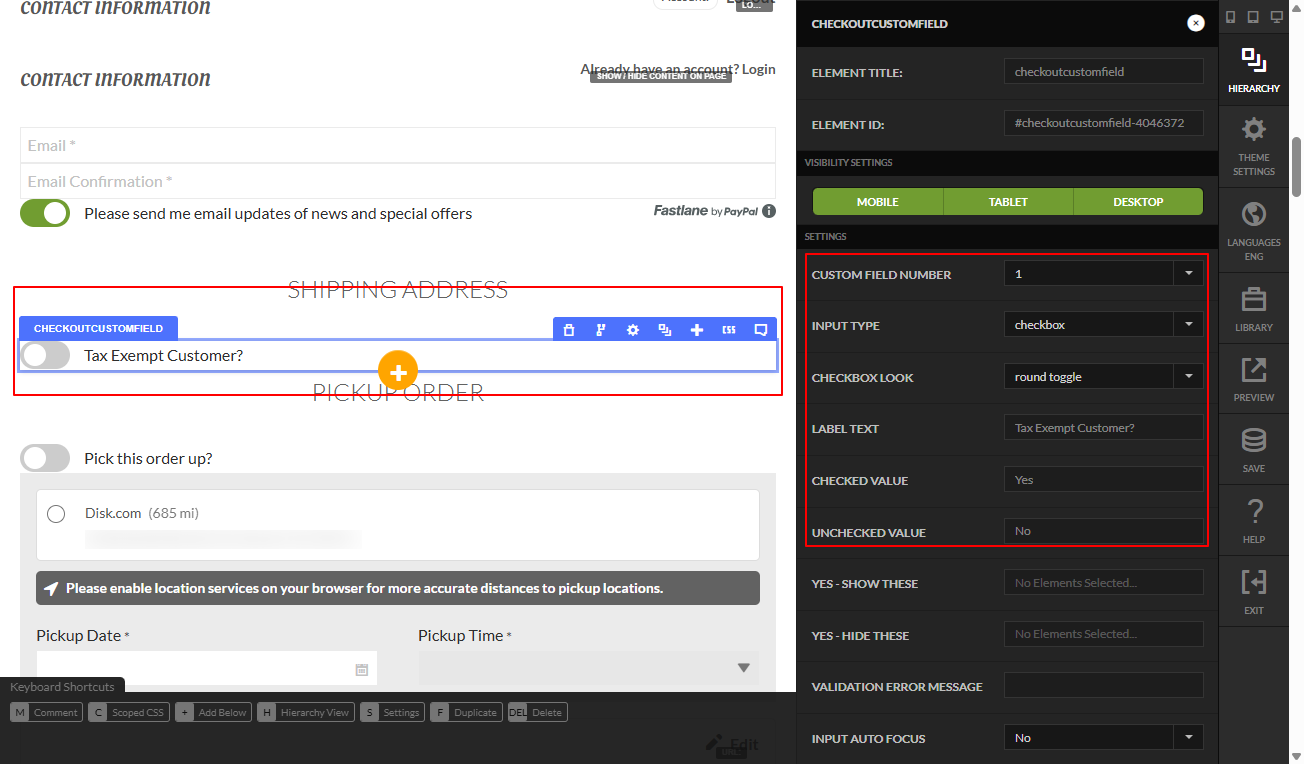Expand the Input Type dropdown

[x=1103, y=324]
